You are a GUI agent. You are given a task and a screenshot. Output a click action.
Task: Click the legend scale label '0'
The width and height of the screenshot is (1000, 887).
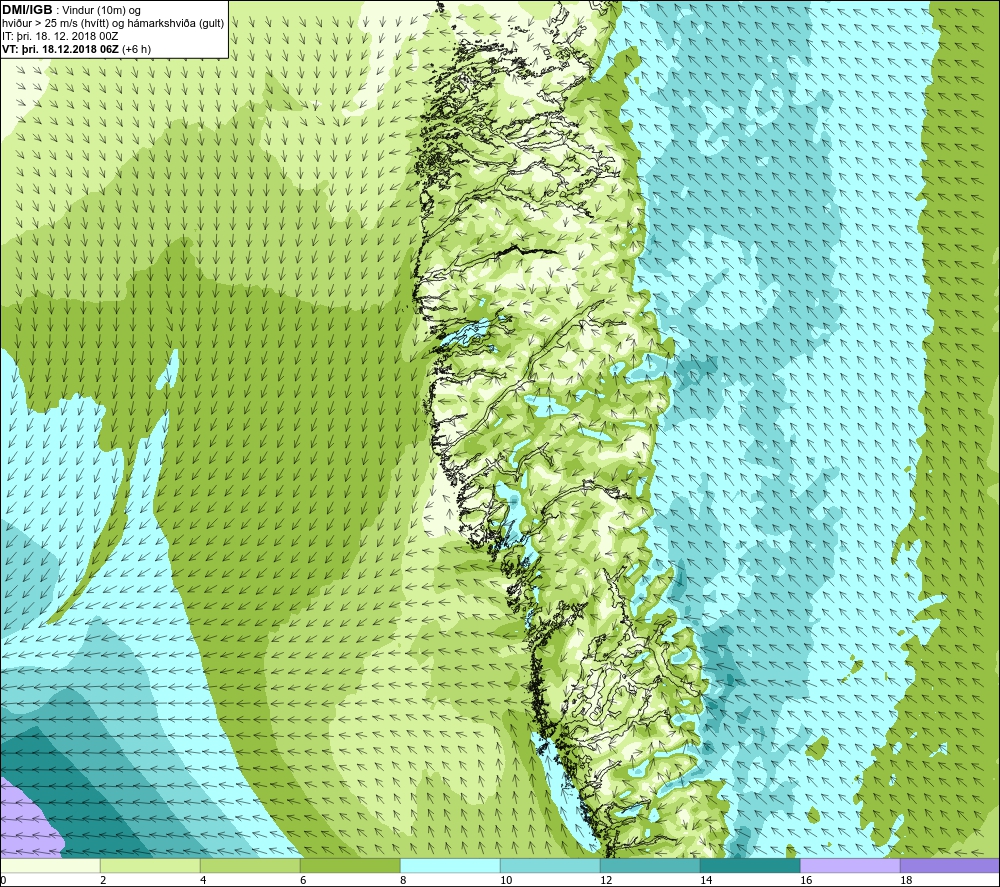[3, 881]
